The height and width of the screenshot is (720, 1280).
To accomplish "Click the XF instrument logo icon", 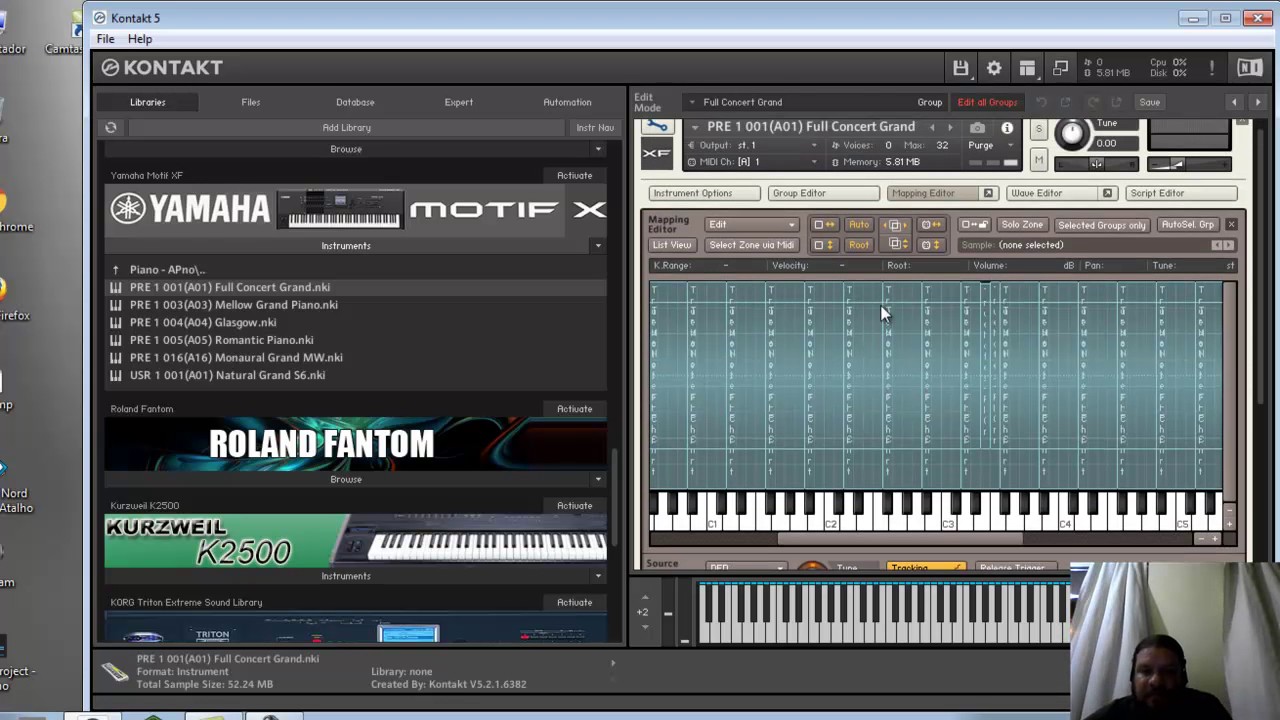I will click(656, 153).
